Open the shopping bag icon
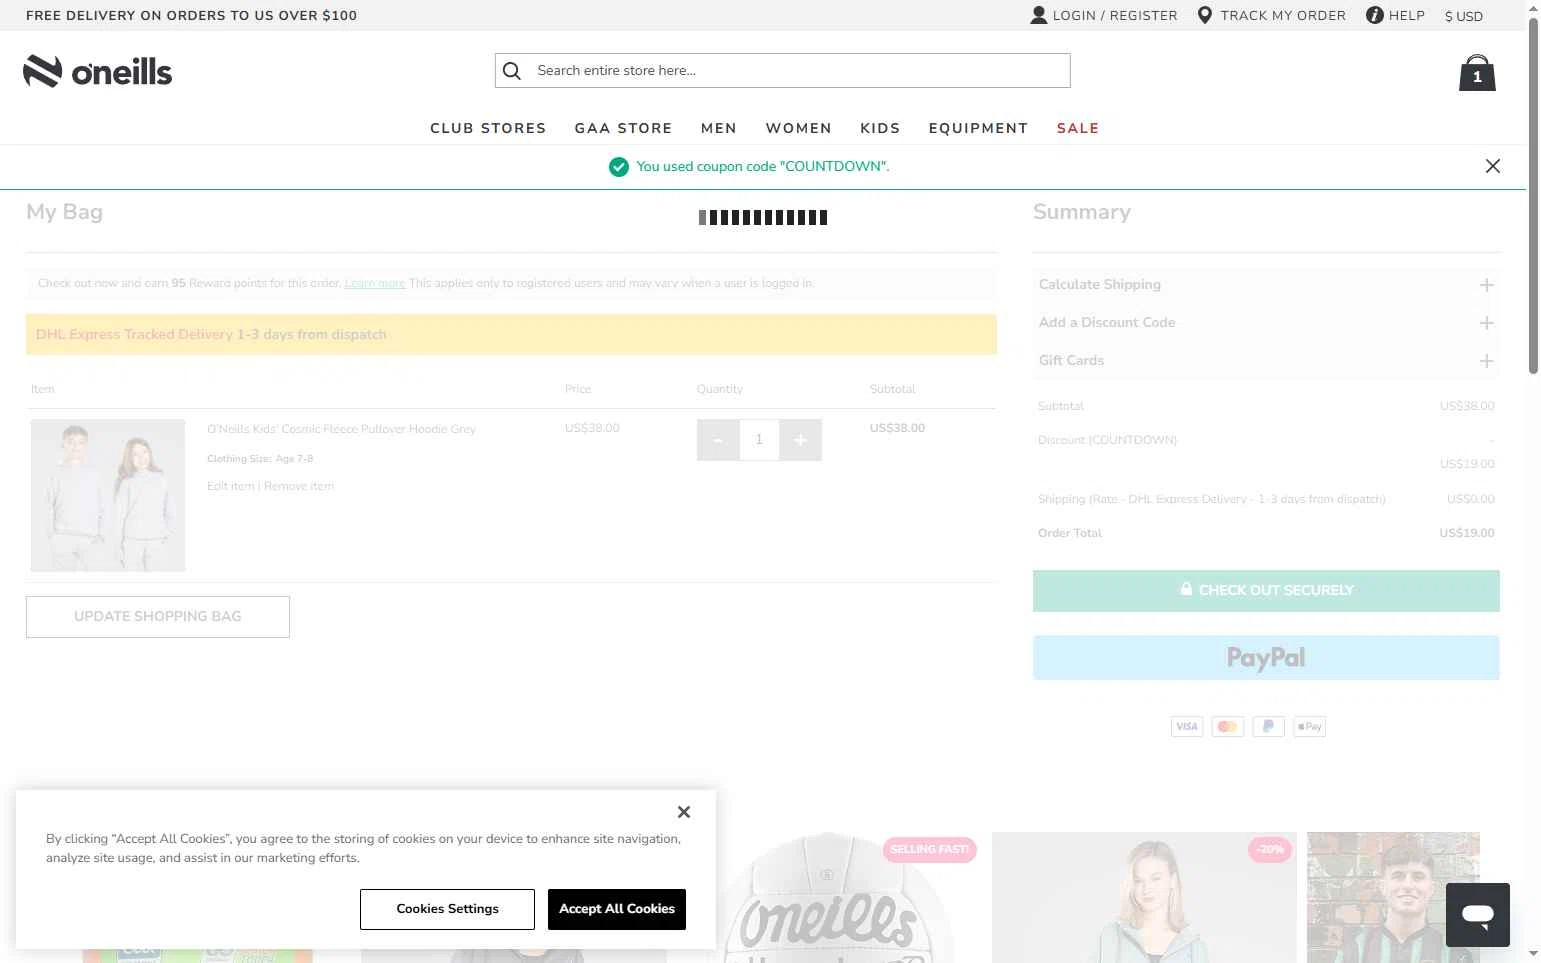The image size is (1541, 963). [x=1477, y=73]
